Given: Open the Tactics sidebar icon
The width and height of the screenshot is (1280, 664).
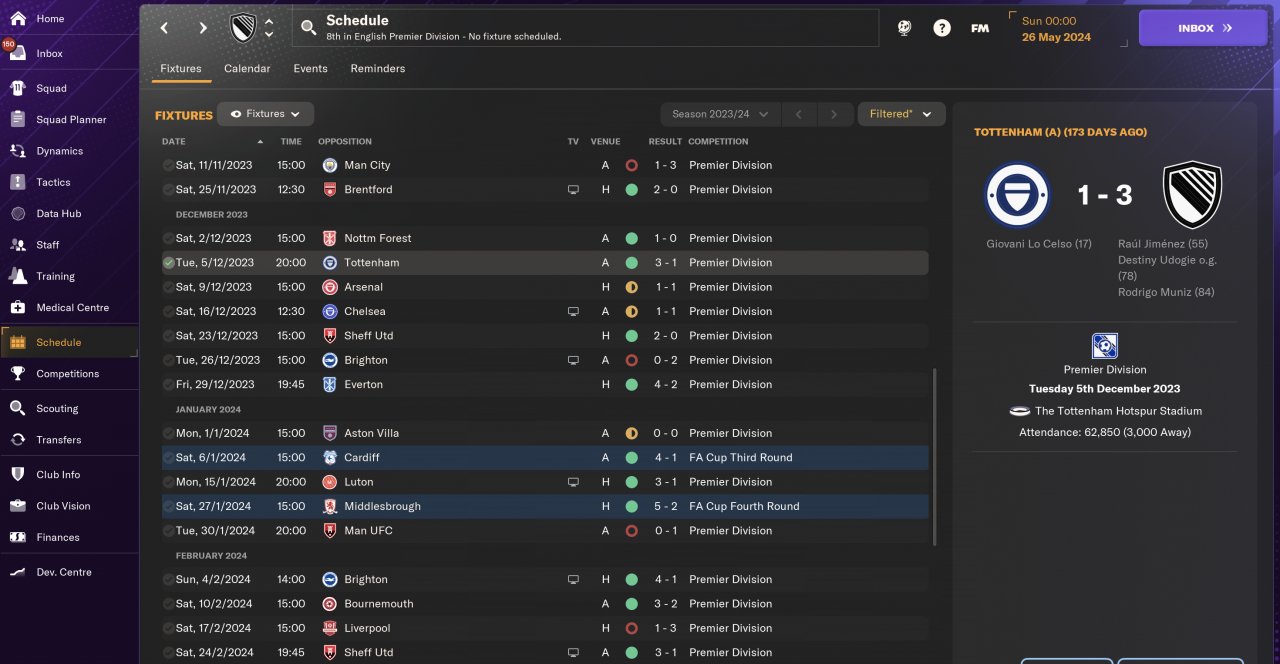Looking at the screenshot, I should coord(17,182).
